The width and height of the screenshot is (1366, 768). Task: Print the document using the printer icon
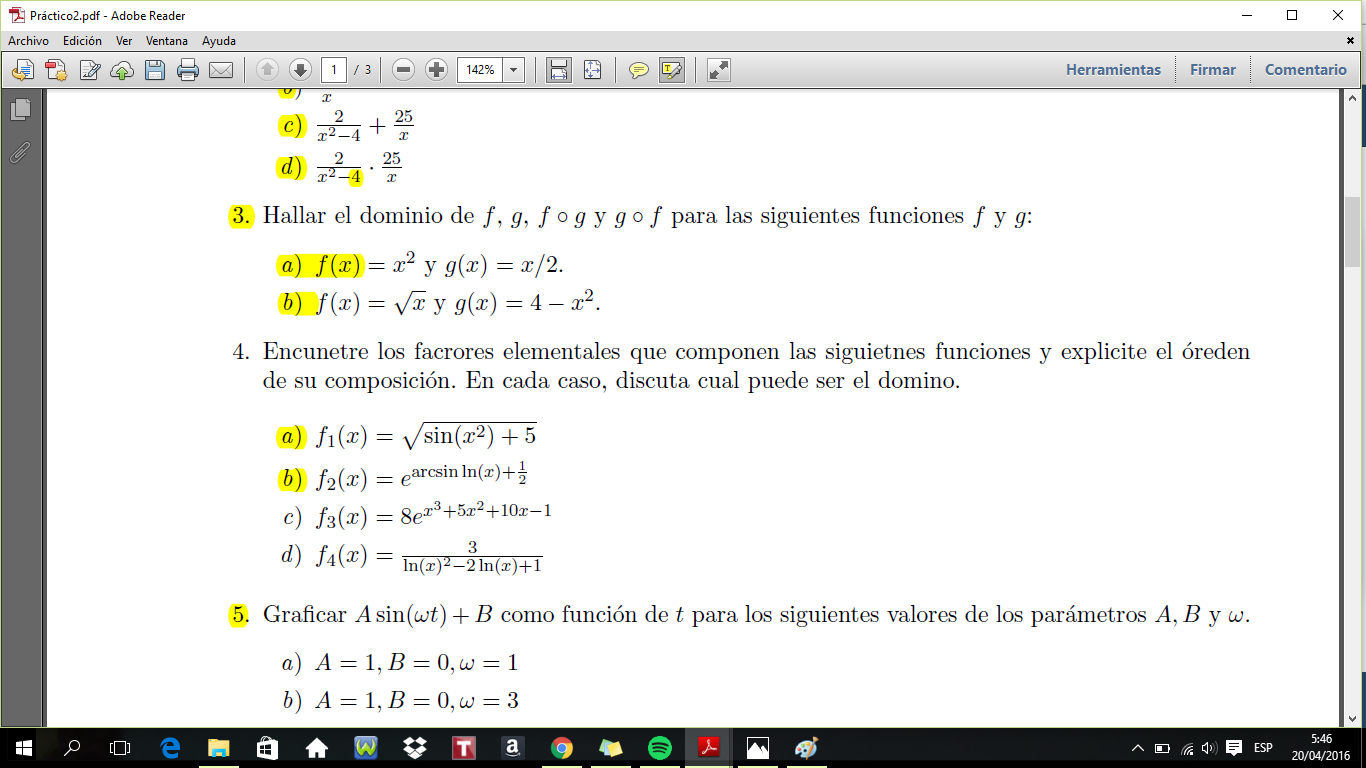click(188, 70)
